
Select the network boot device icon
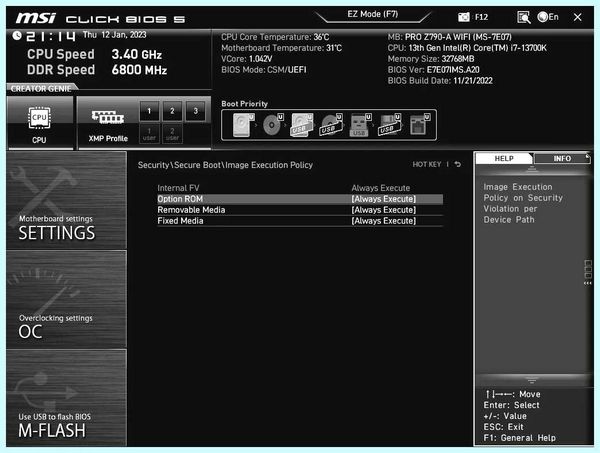420,125
